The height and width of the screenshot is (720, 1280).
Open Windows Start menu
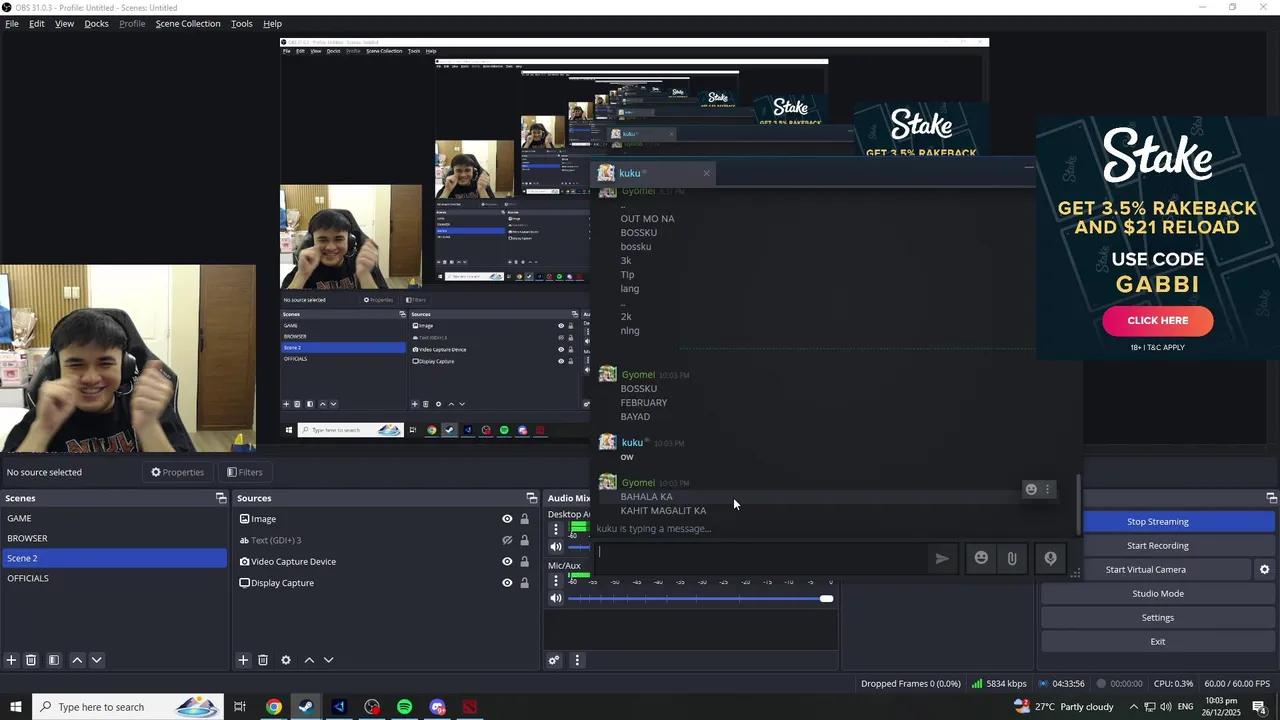coord(15,707)
